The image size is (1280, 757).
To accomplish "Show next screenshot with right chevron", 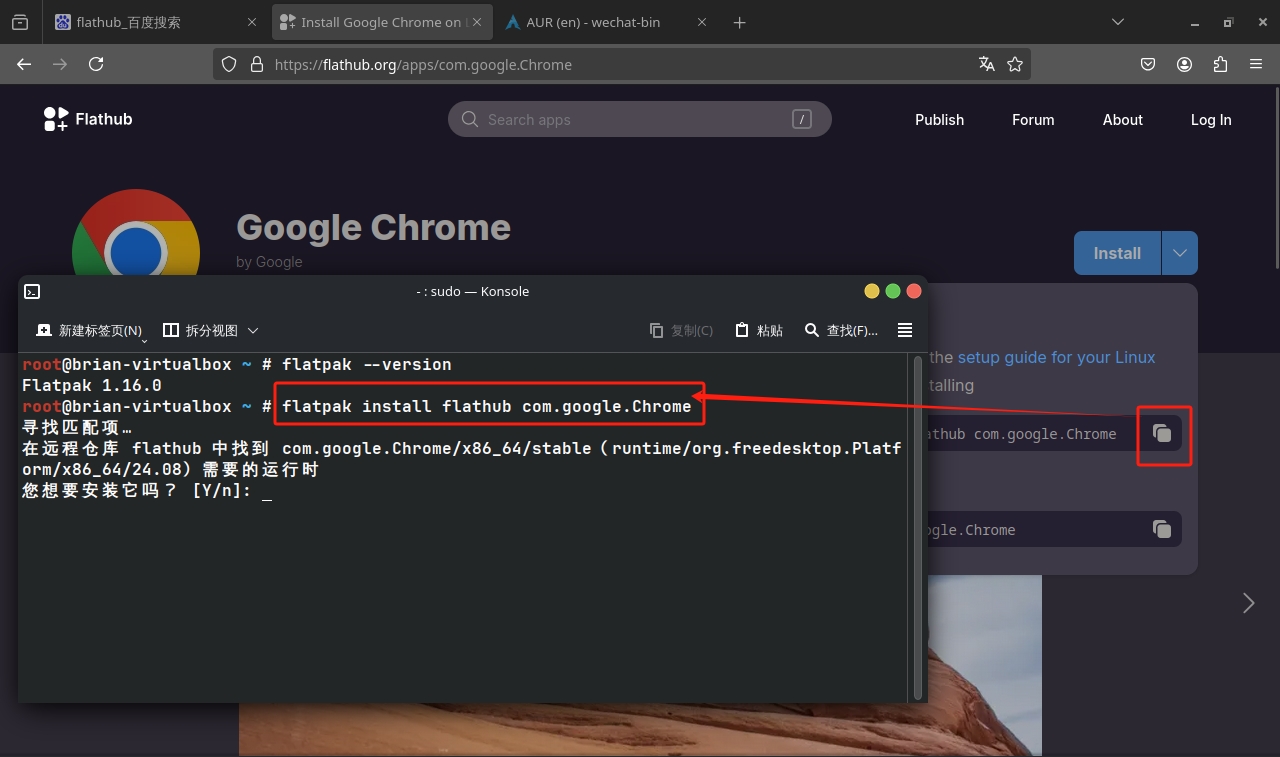I will [1248, 602].
